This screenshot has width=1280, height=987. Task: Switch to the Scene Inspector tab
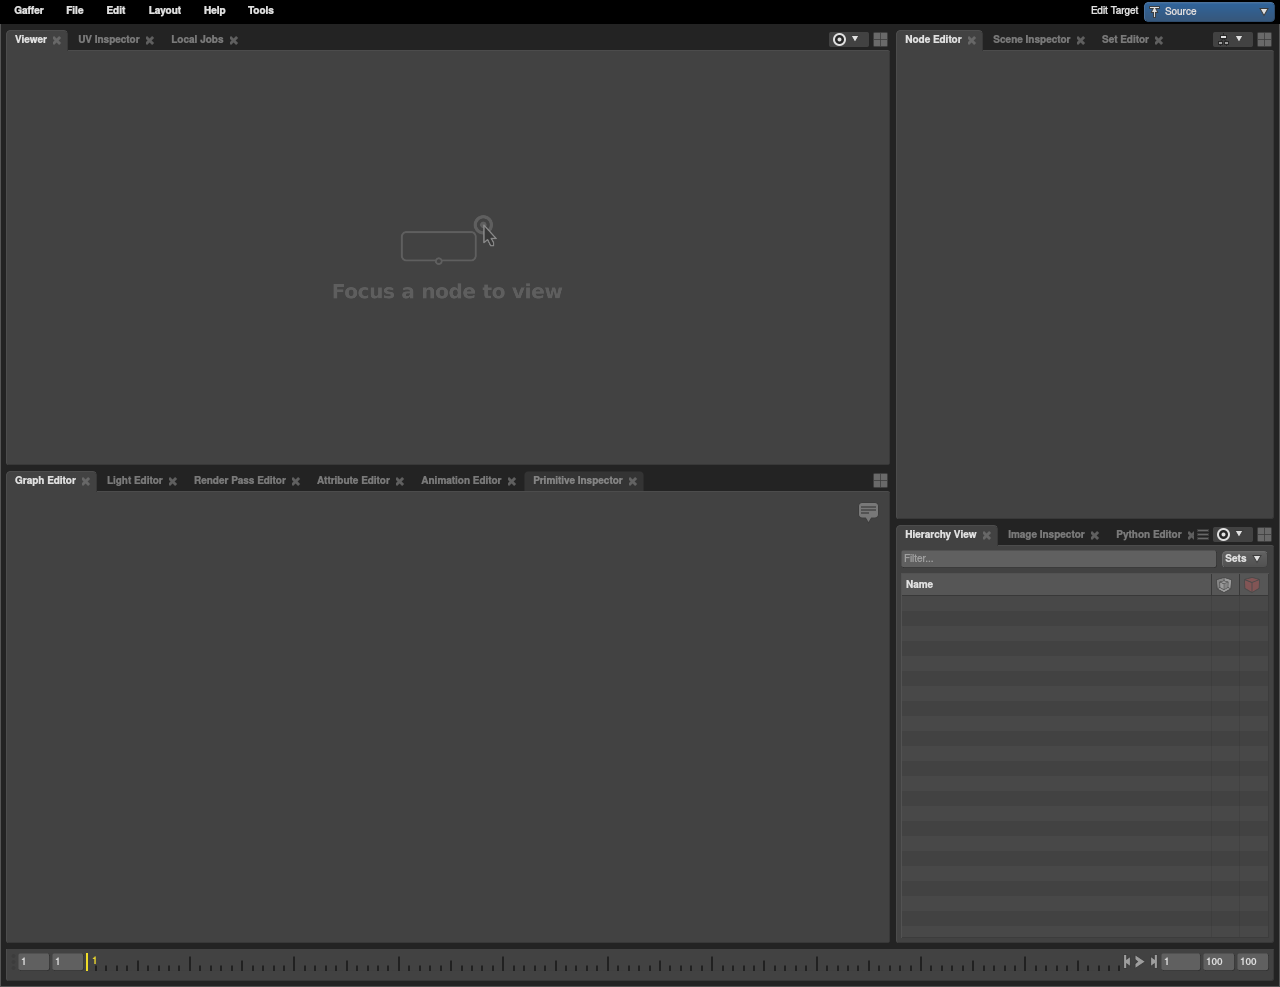point(1031,39)
